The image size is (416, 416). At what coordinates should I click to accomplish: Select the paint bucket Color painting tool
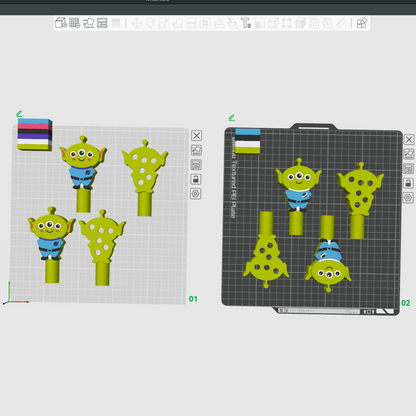coord(232,23)
